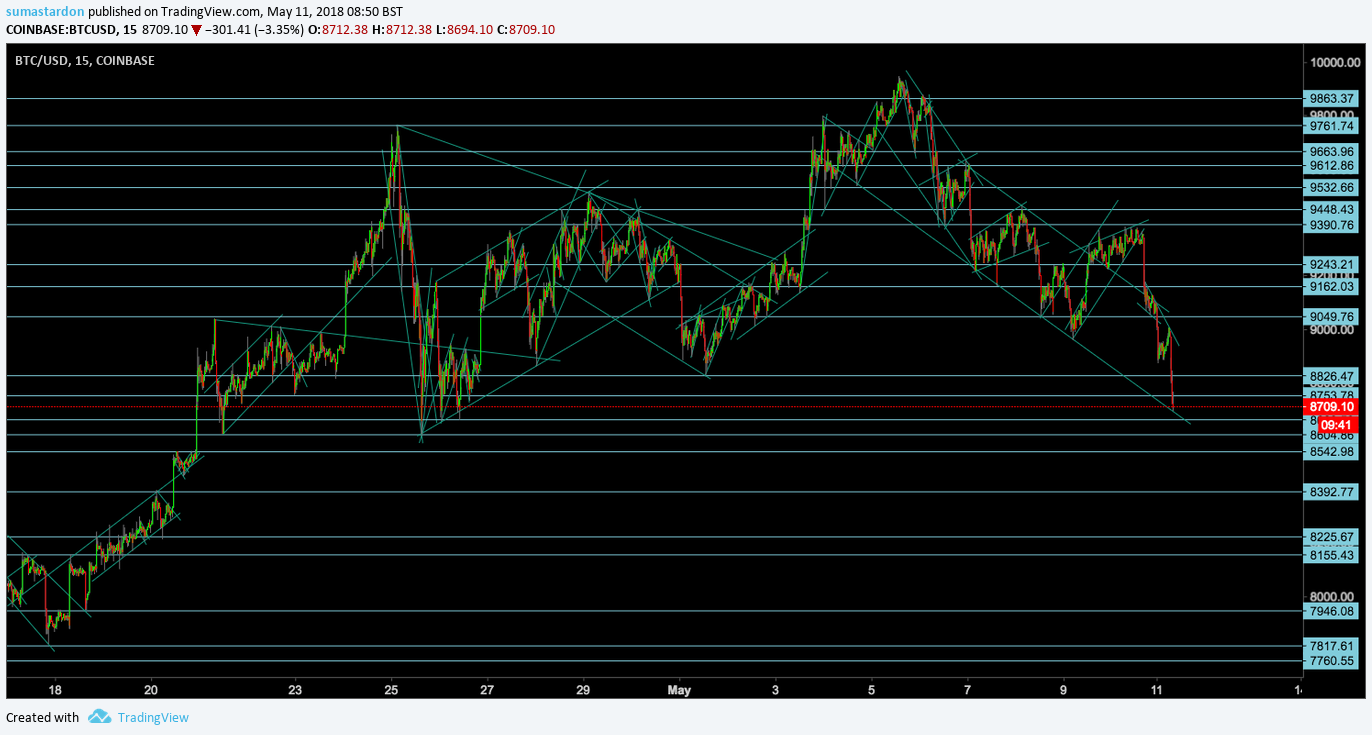Screen dimensions: 1372x735
Task: Click the 10000.00 price axis label
Action: pyautogui.click(x=1335, y=62)
